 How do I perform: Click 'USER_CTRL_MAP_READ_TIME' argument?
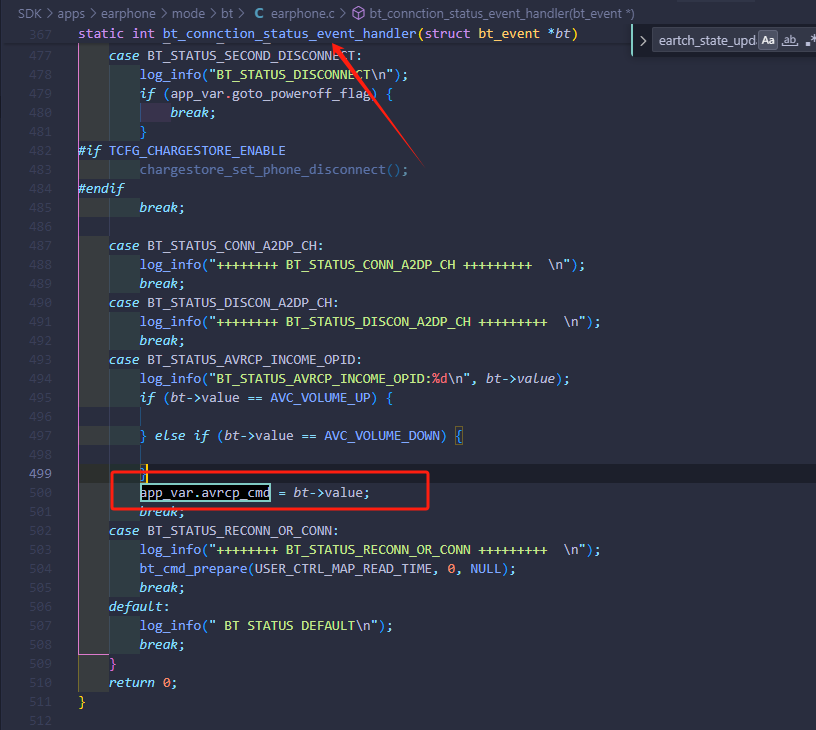click(x=343, y=569)
